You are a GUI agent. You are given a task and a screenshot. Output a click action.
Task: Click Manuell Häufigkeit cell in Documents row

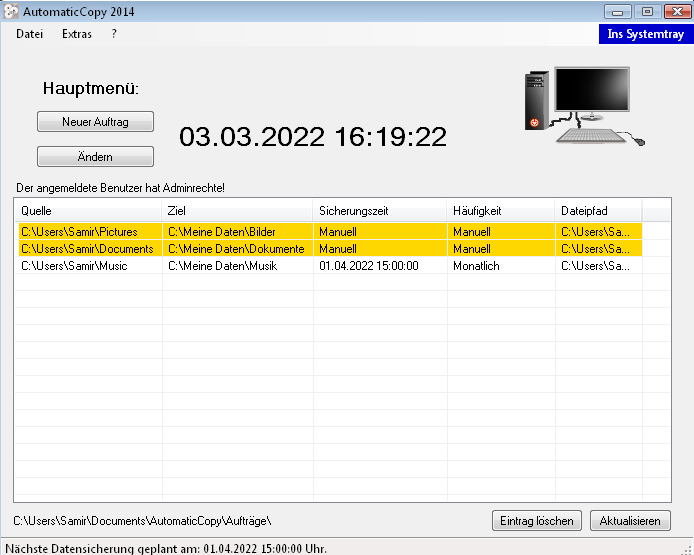501,249
